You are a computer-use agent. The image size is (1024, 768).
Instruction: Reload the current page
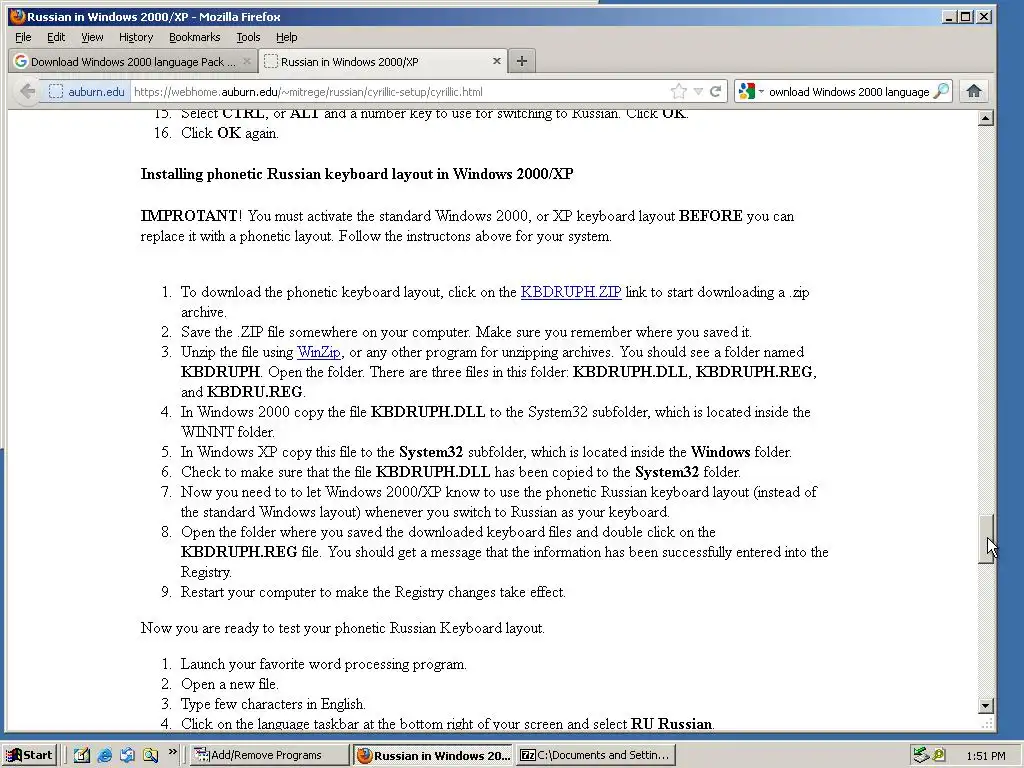click(716, 91)
